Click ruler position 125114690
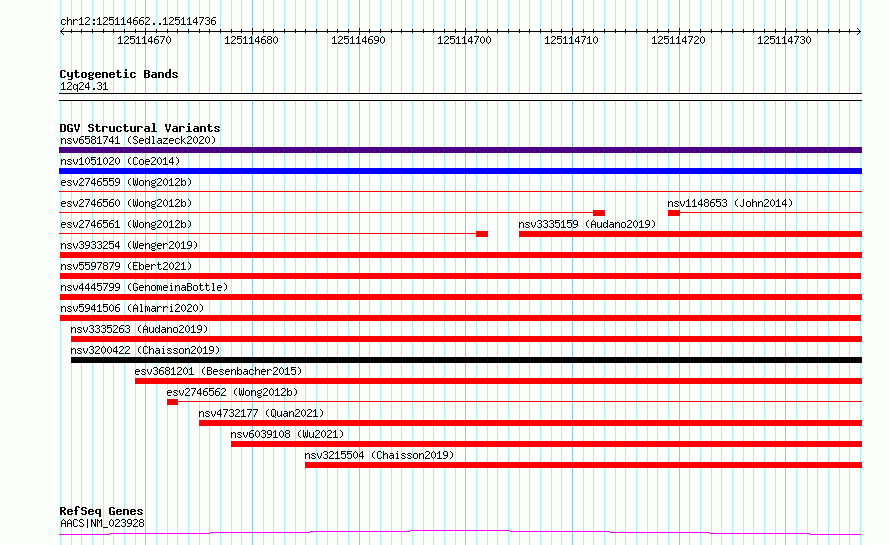This screenshot has width=890, height=545. (358, 40)
